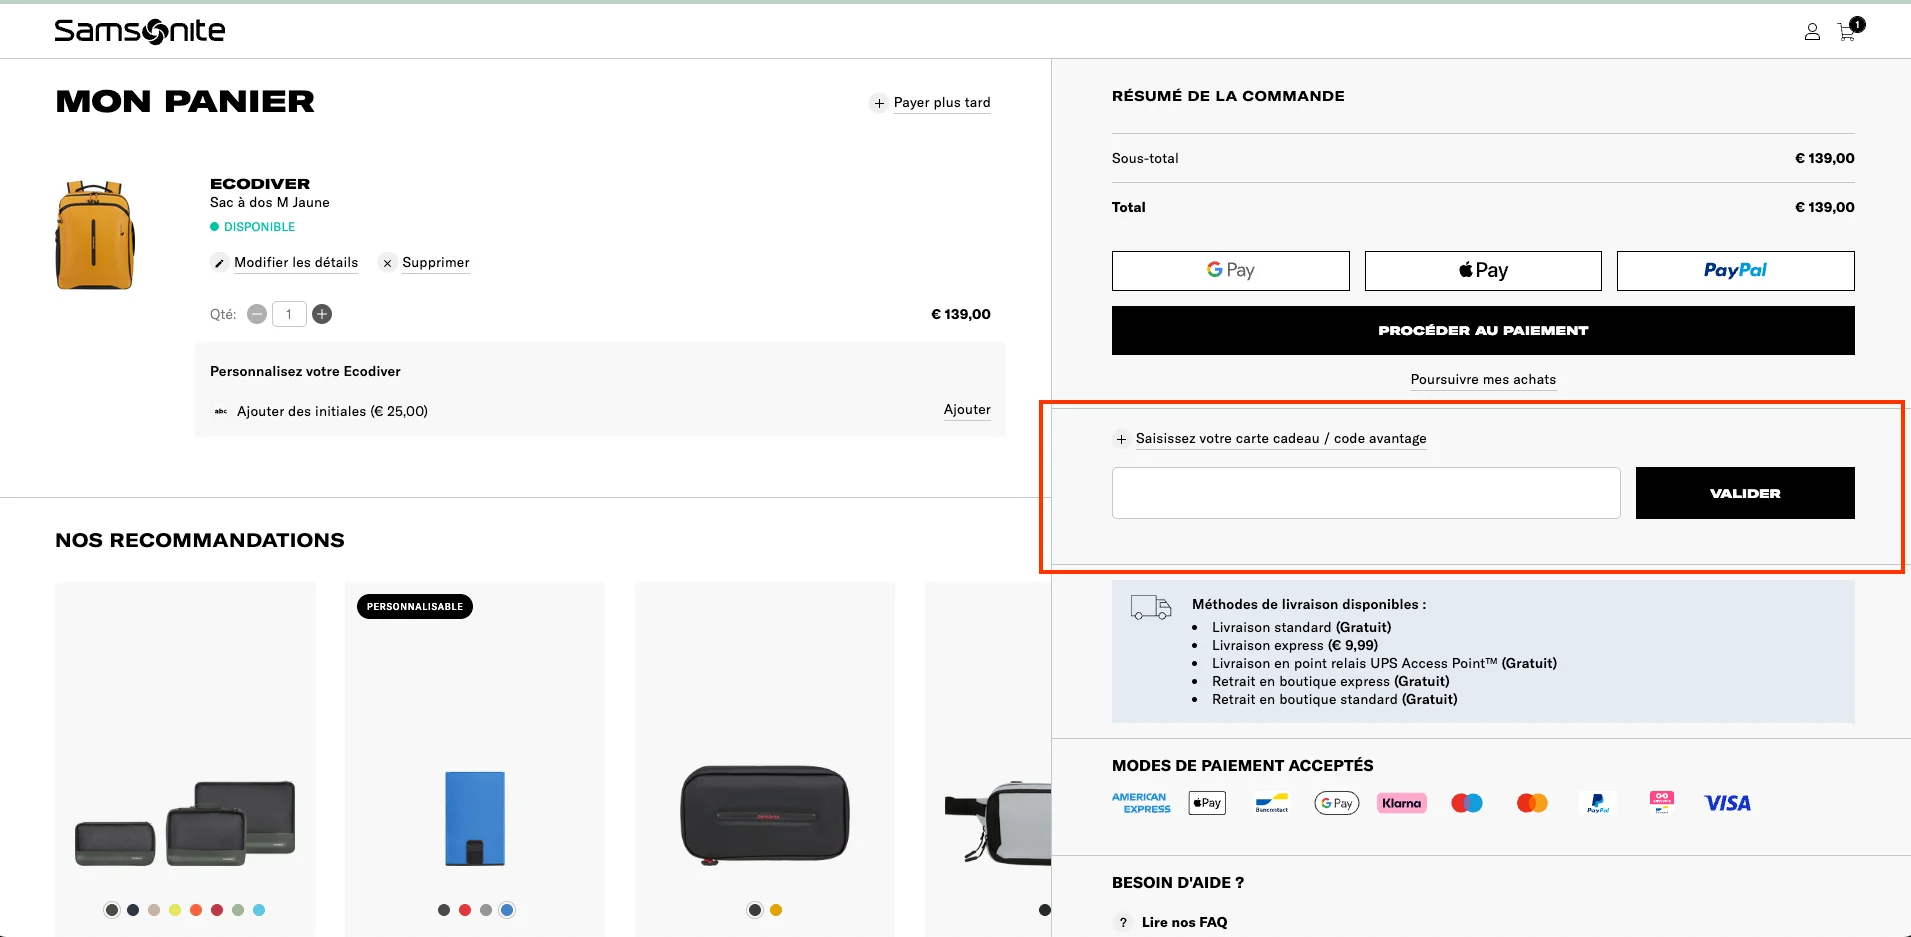Screen dimensions: 1911x937
Task: Pay with Google Pay button
Action: click(1230, 271)
